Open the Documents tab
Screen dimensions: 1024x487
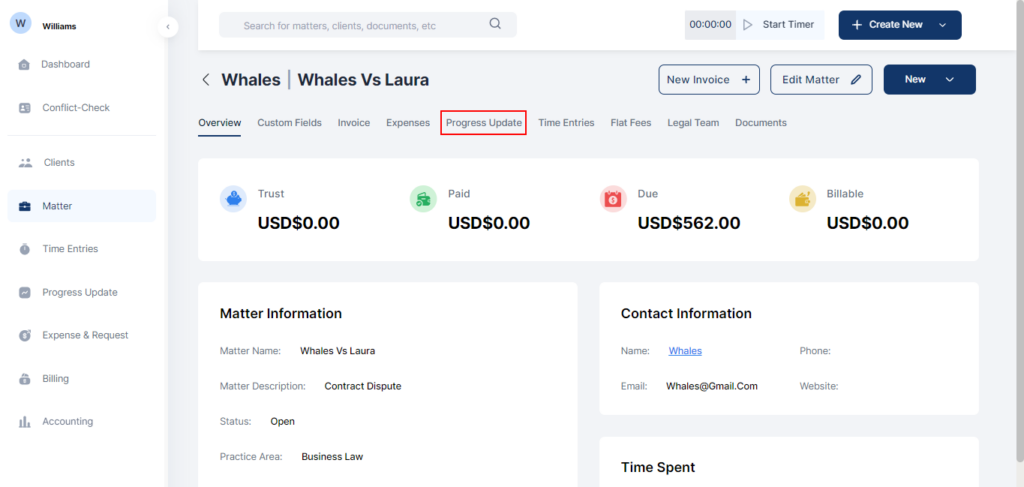coord(760,123)
